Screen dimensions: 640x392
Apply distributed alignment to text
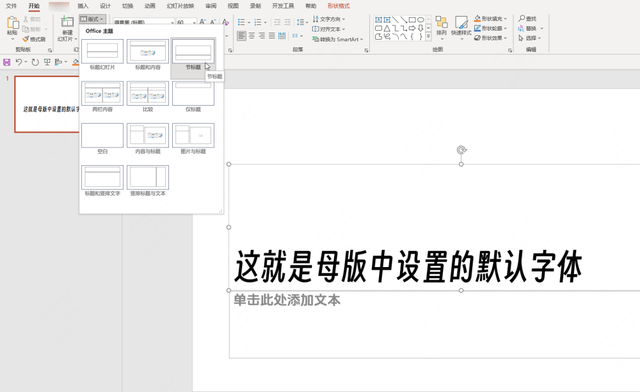pyautogui.click(x=282, y=36)
